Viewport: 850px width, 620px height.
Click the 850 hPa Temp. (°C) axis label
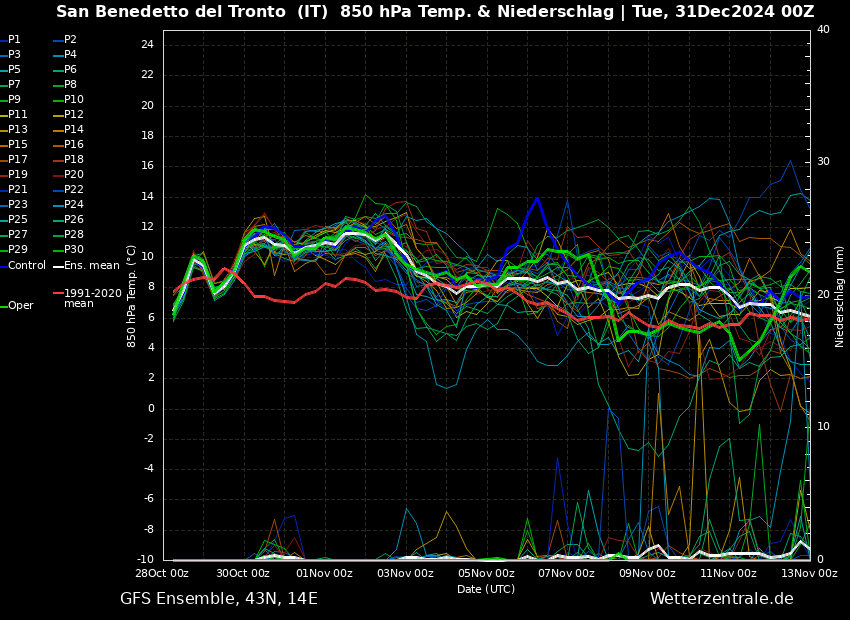click(132, 296)
